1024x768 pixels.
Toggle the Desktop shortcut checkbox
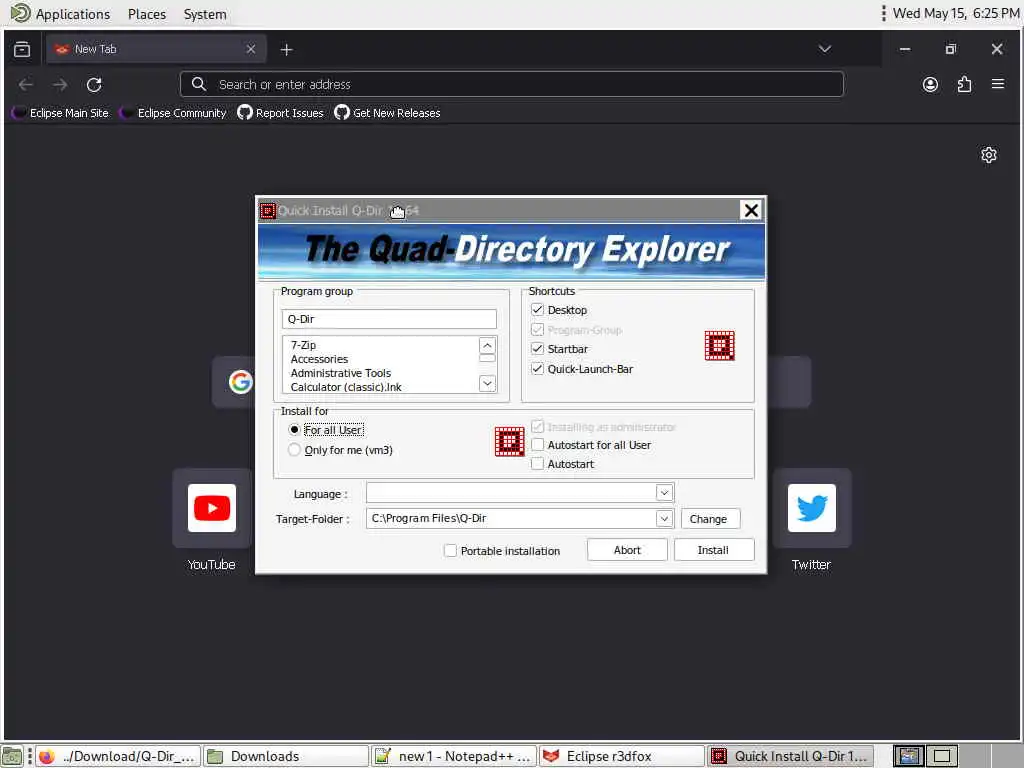537,310
